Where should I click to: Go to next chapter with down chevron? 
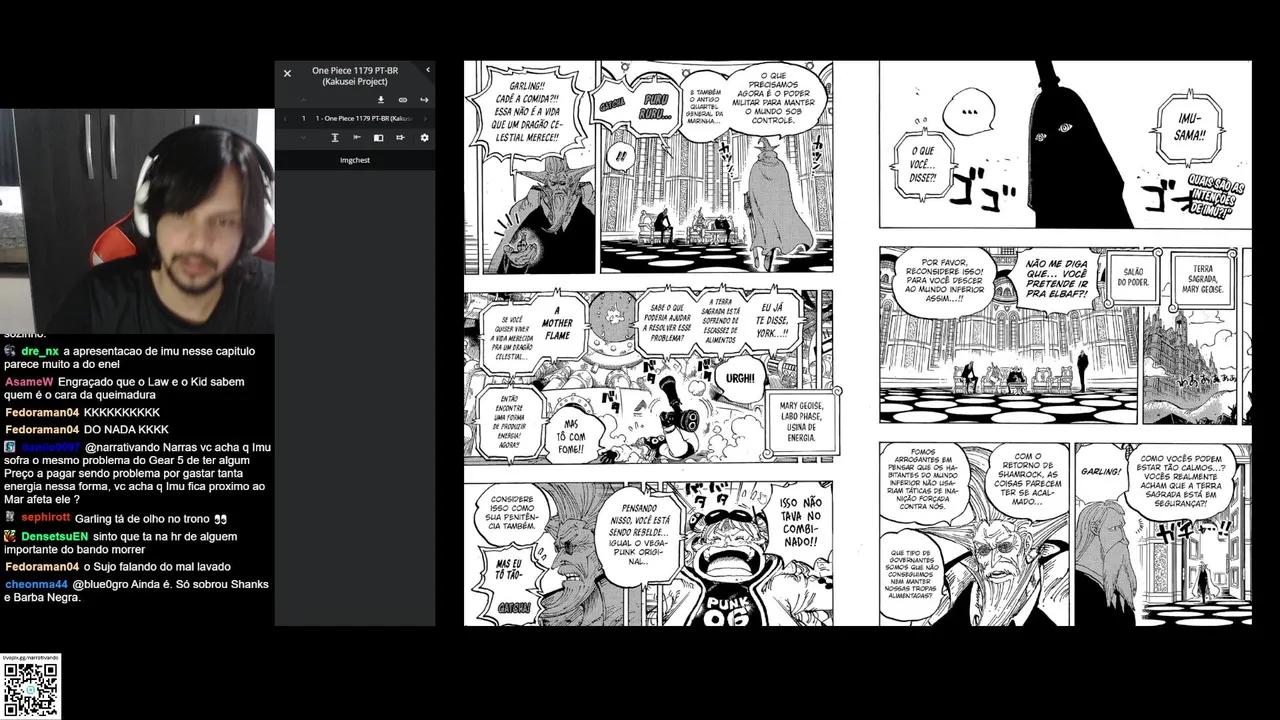point(304,138)
